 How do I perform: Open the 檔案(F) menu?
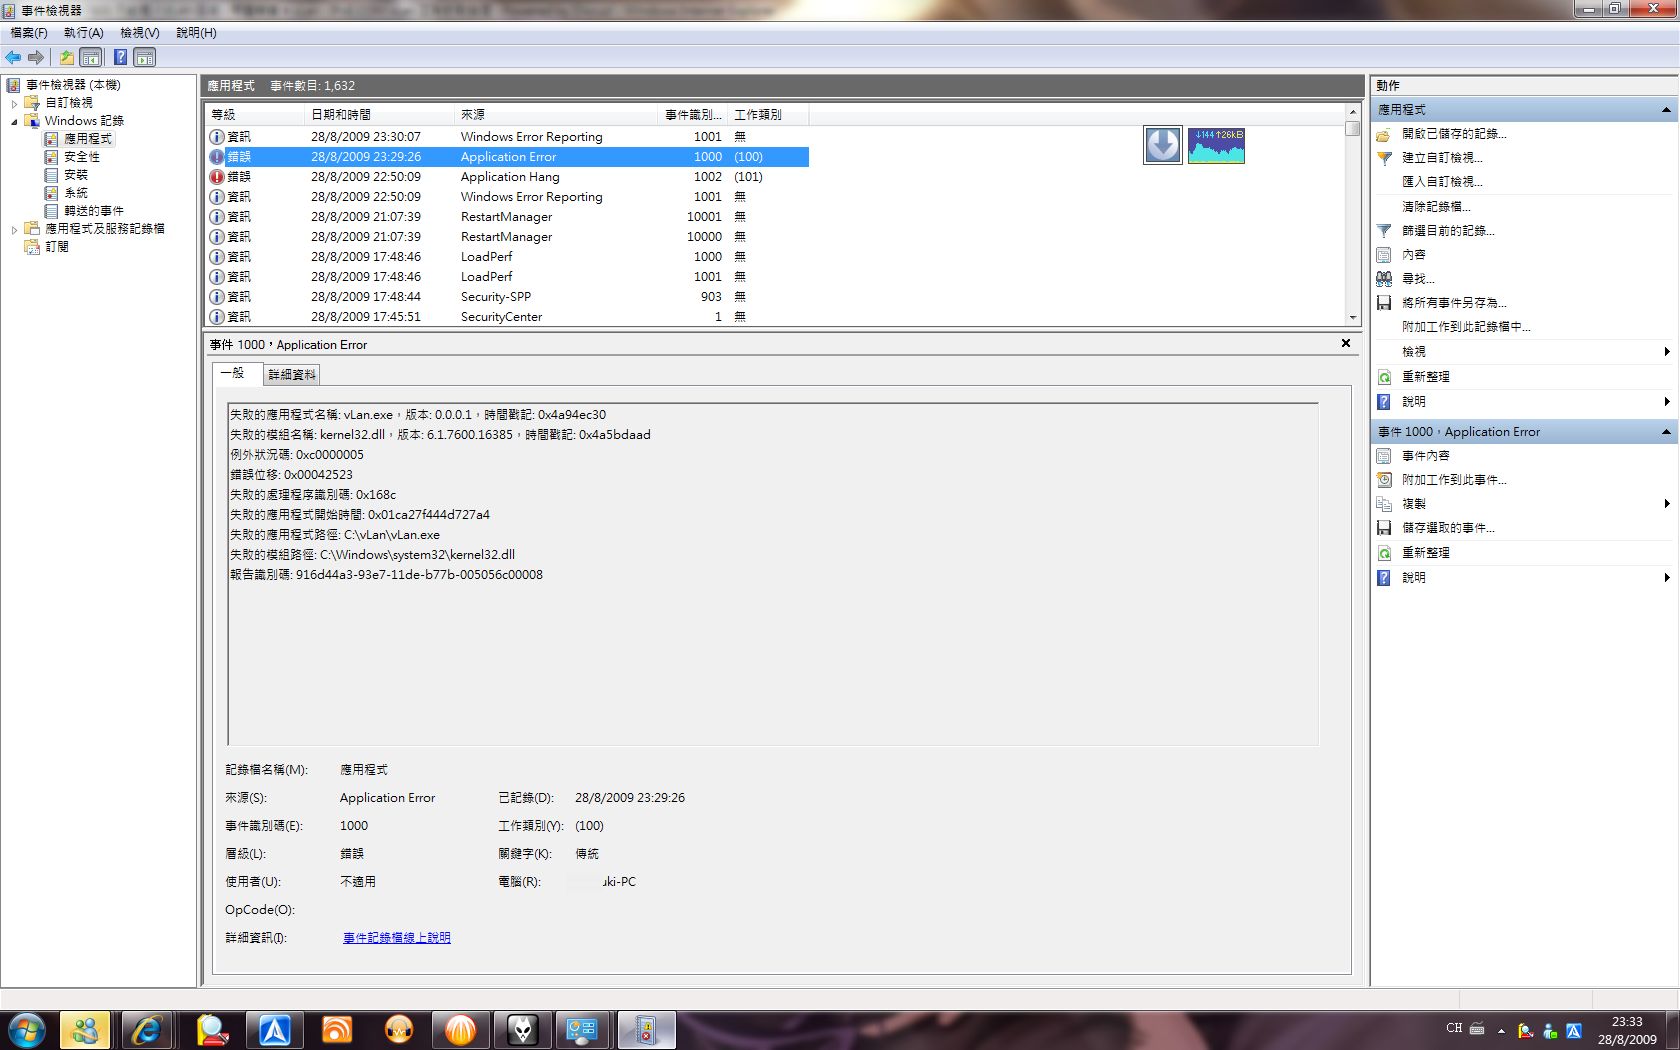[29, 33]
